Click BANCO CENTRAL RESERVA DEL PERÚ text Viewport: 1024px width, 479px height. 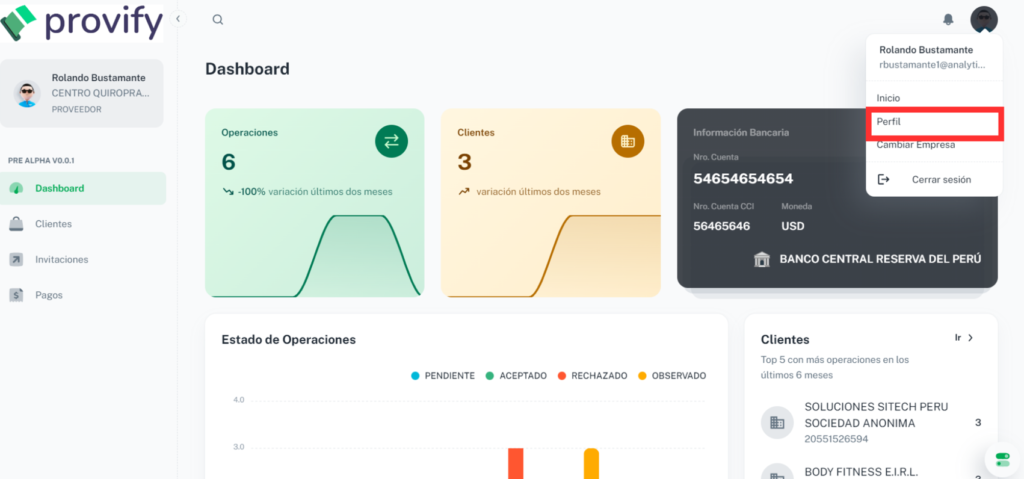pos(880,259)
